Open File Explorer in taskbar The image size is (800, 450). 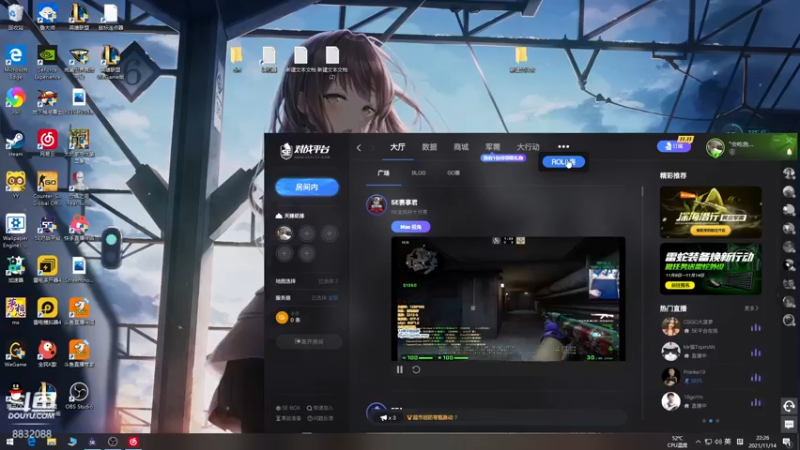pyautogui.click(x=52, y=442)
